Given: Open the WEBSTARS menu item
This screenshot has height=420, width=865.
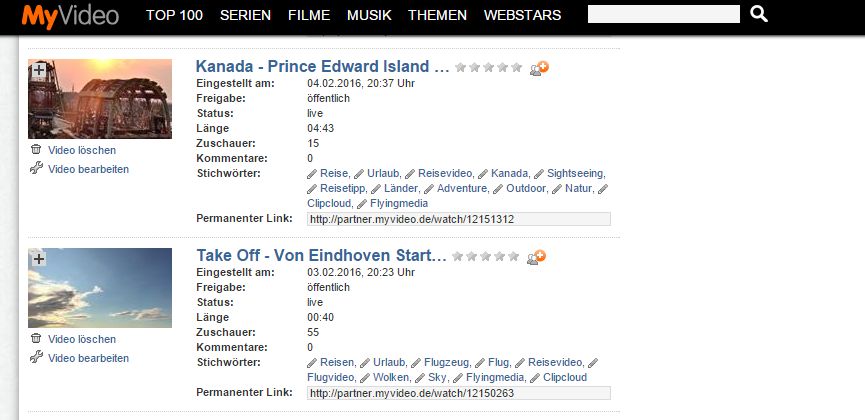Looking at the screenshot, I should click(522, 15).
